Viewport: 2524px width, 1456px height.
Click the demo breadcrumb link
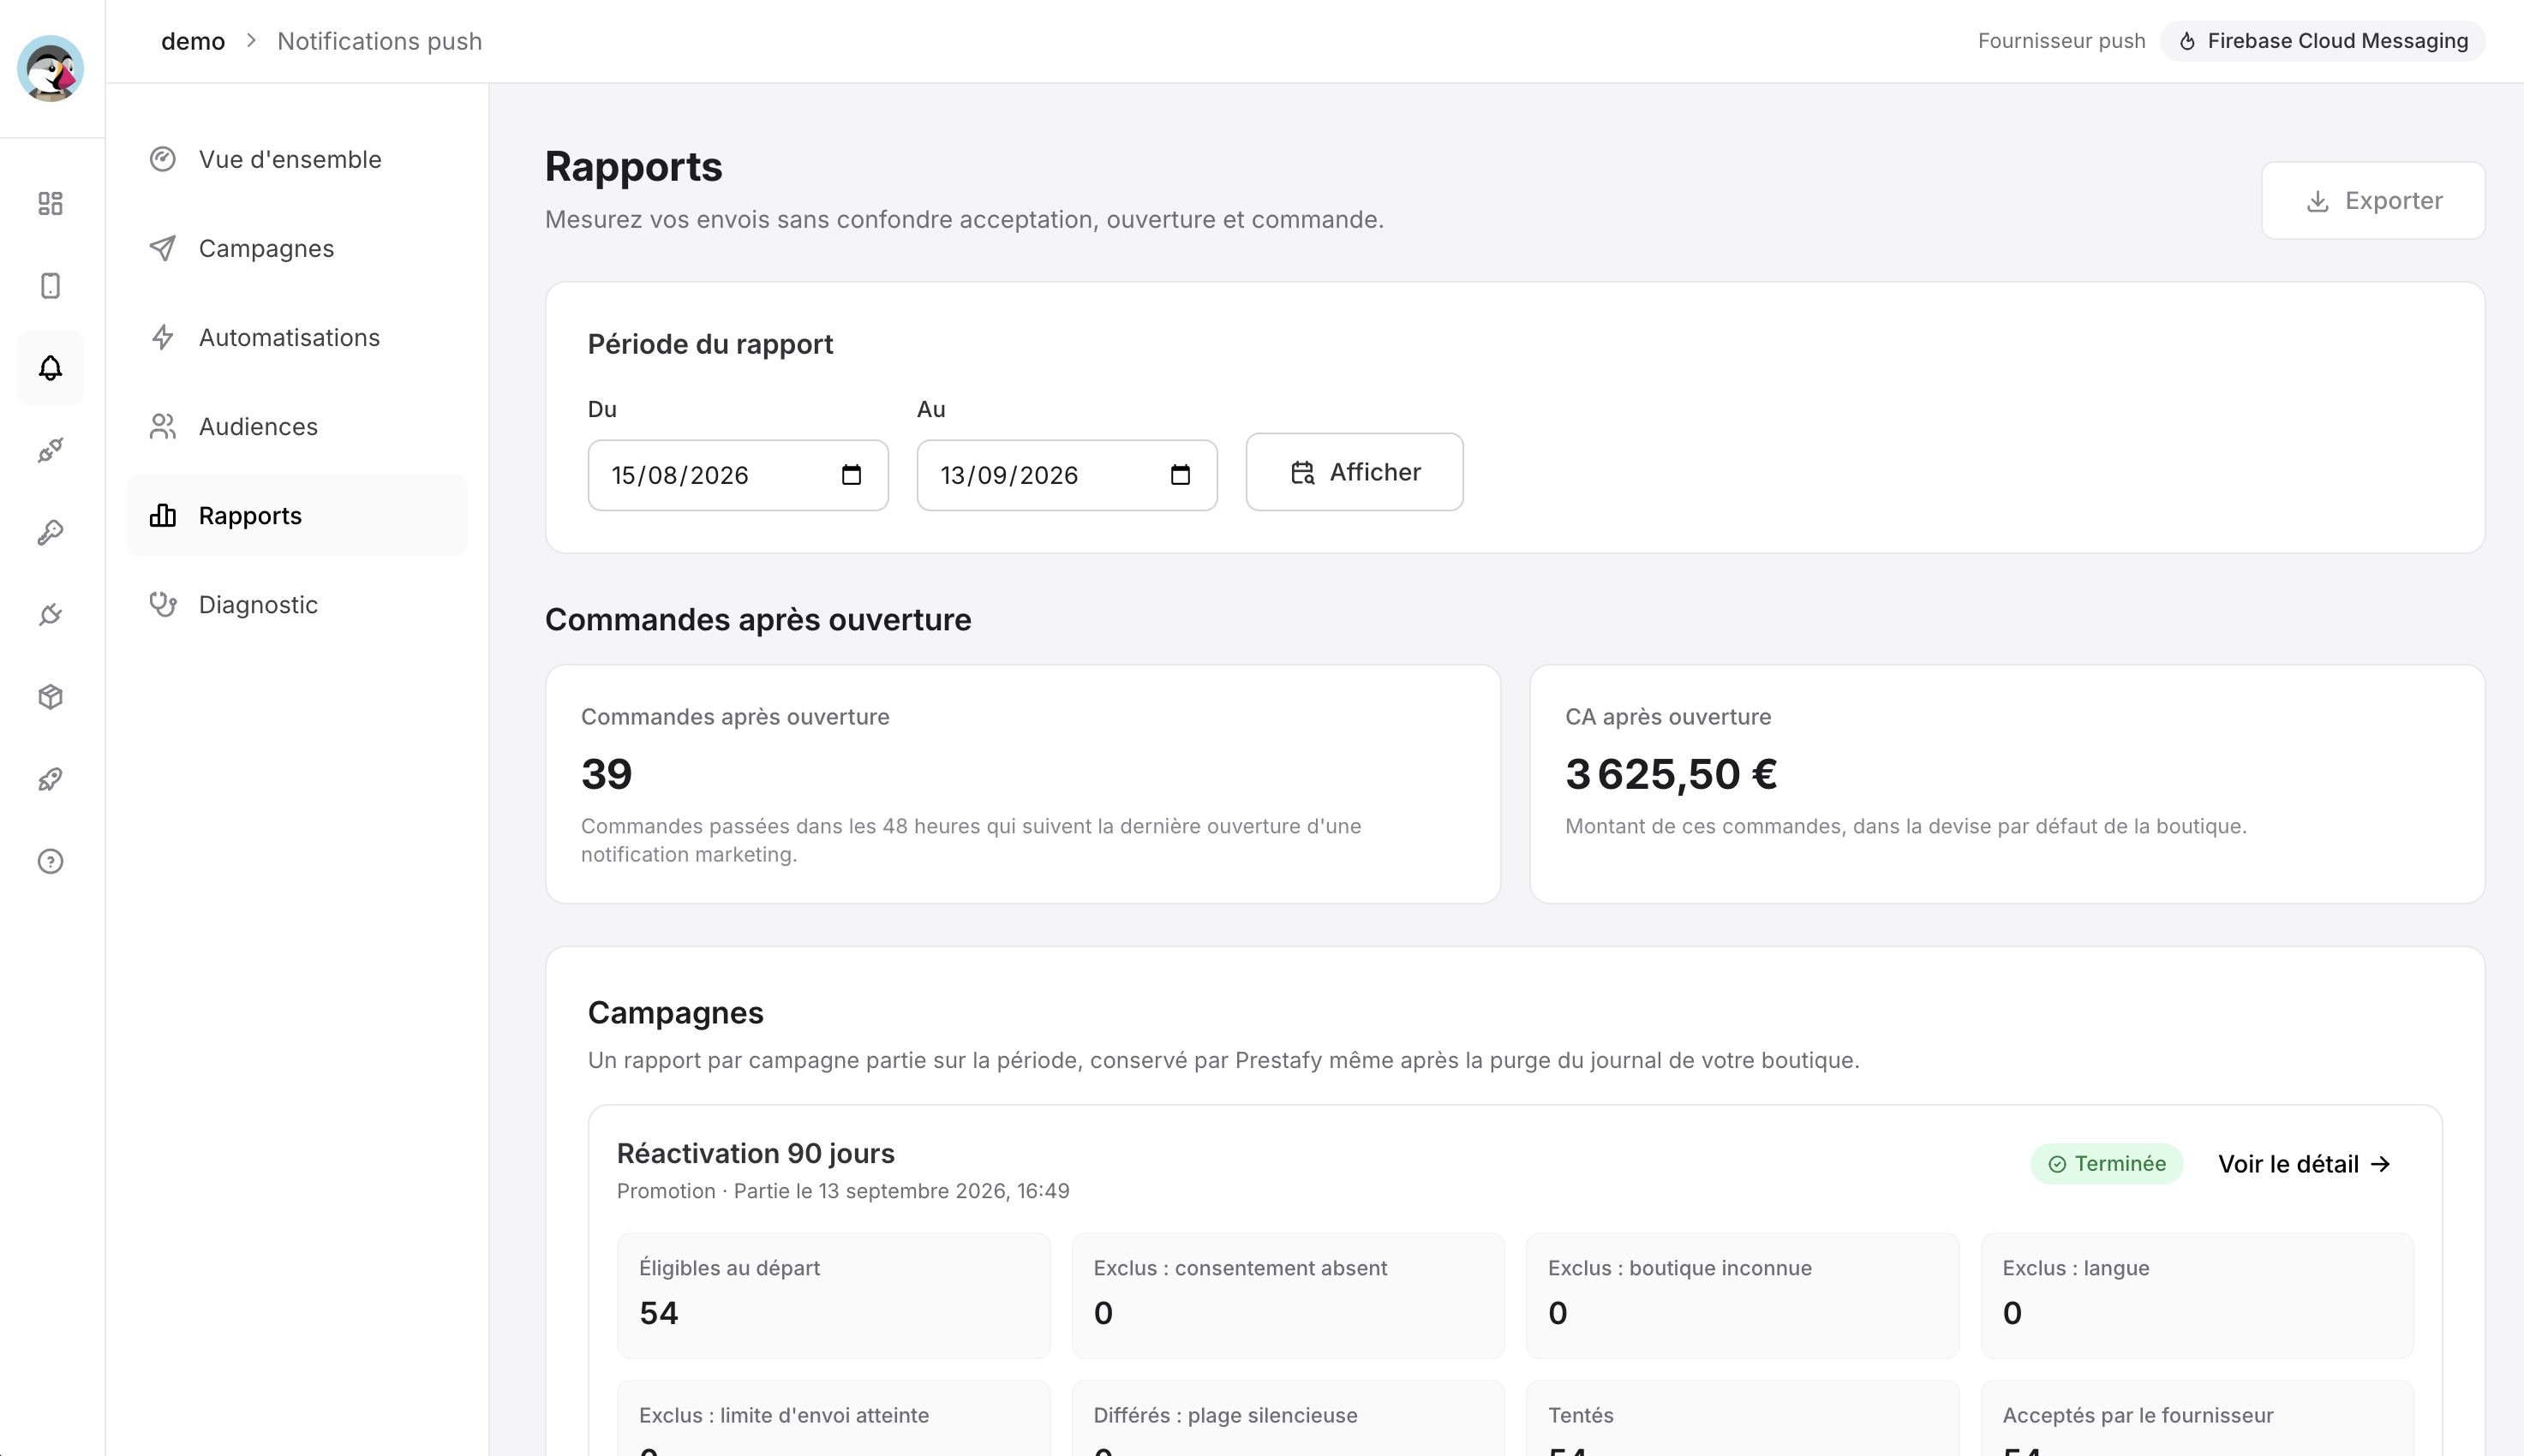[193, 41]
